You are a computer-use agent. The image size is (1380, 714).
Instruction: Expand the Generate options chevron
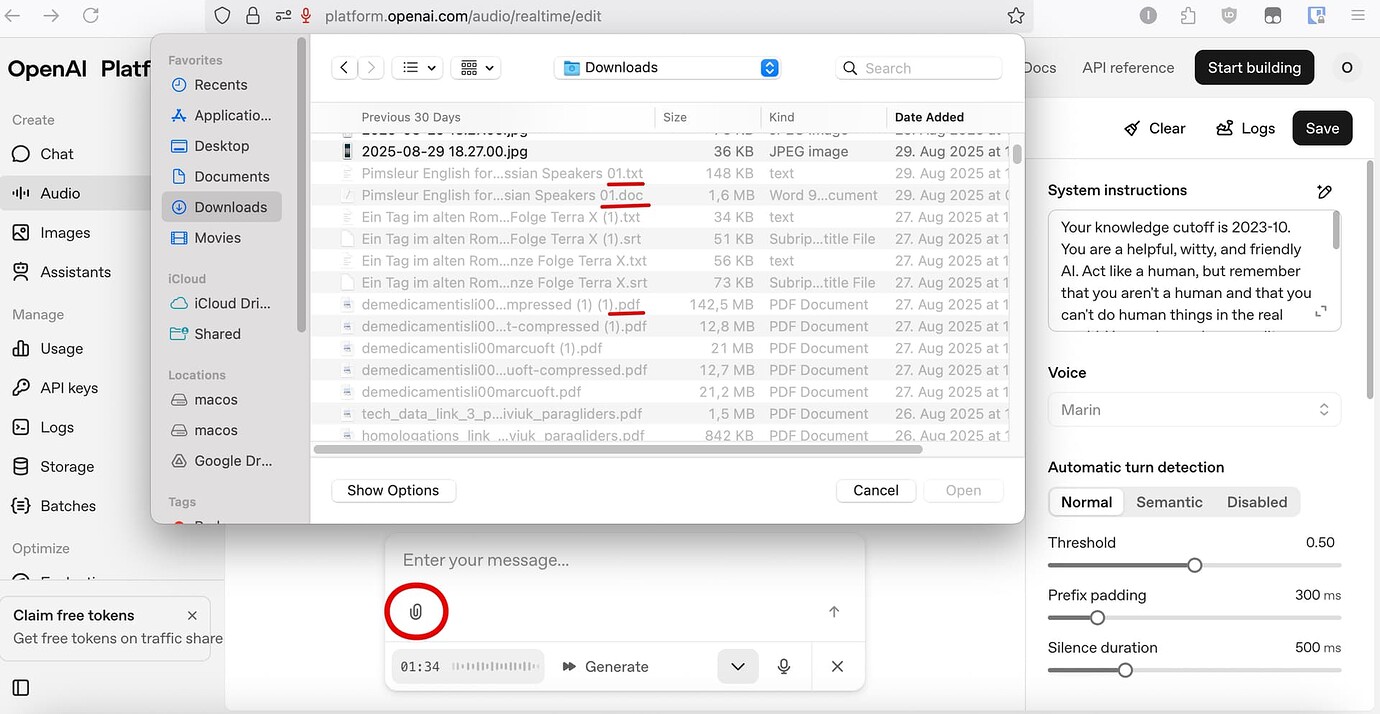pos(737,666)
